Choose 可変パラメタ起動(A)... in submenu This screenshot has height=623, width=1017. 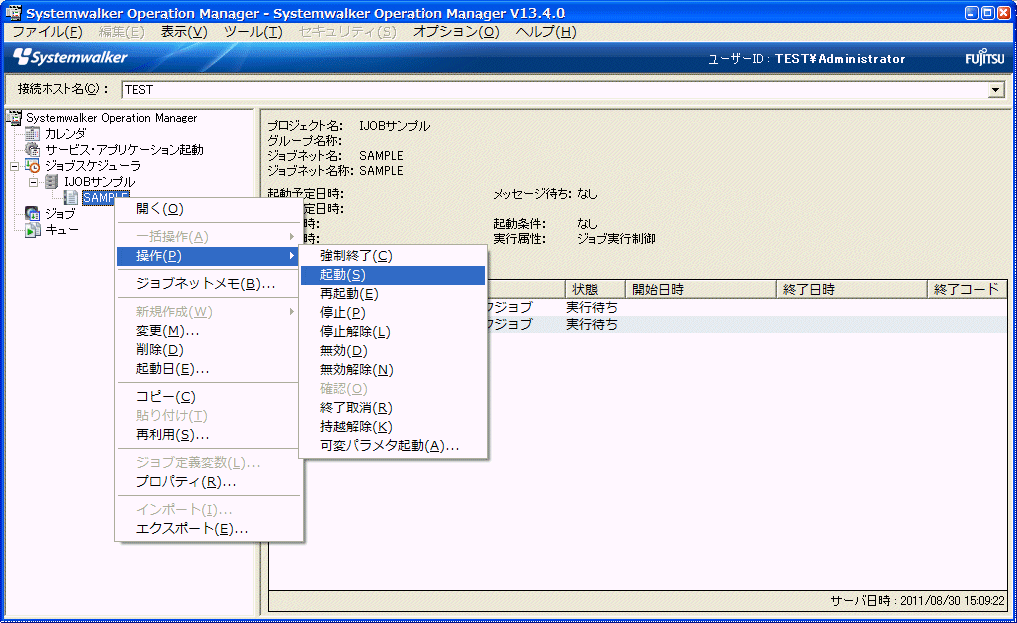(x=393, y=446)
